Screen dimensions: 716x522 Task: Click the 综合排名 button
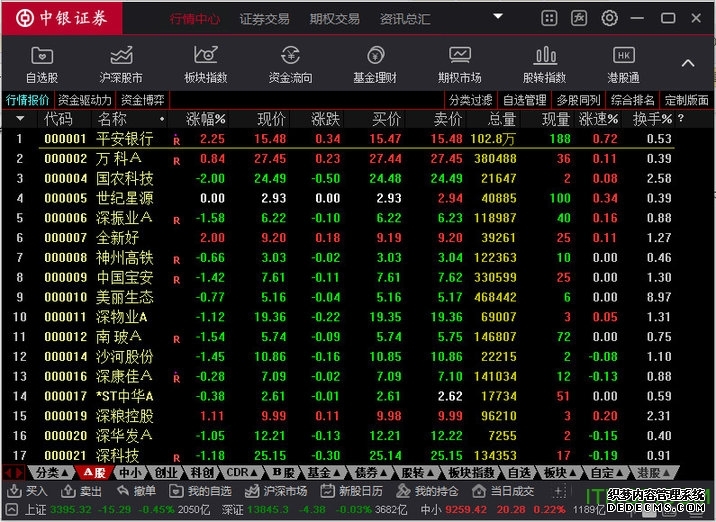pos(632,100)
